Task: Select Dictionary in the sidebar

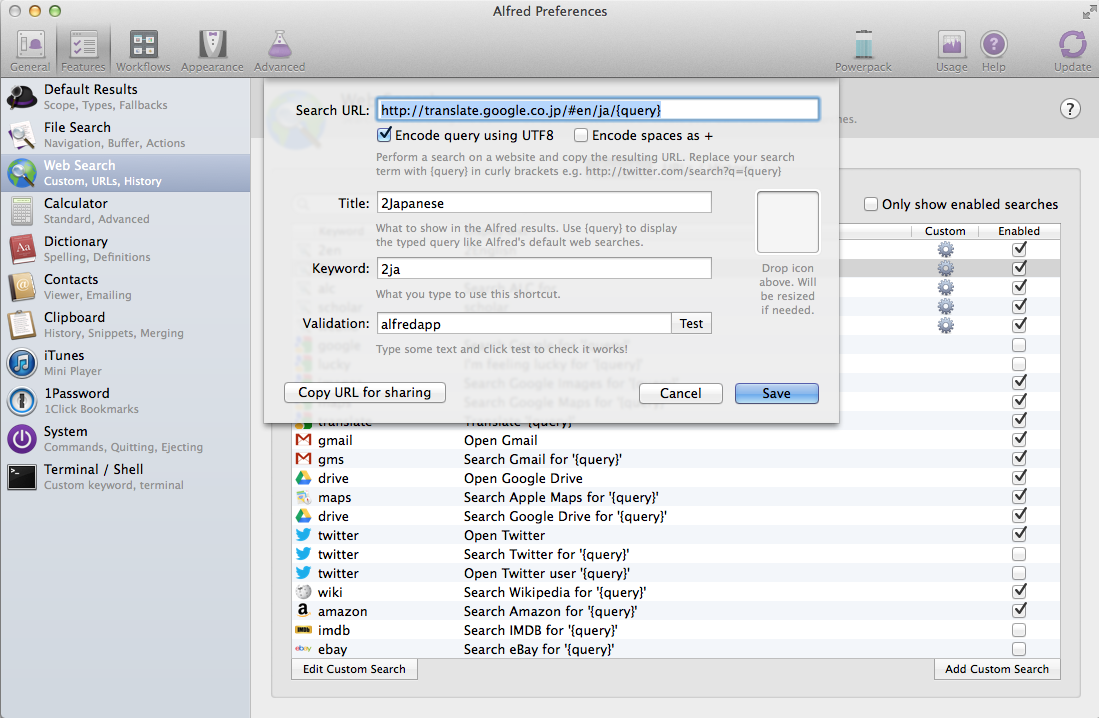Action: point(75,248)
